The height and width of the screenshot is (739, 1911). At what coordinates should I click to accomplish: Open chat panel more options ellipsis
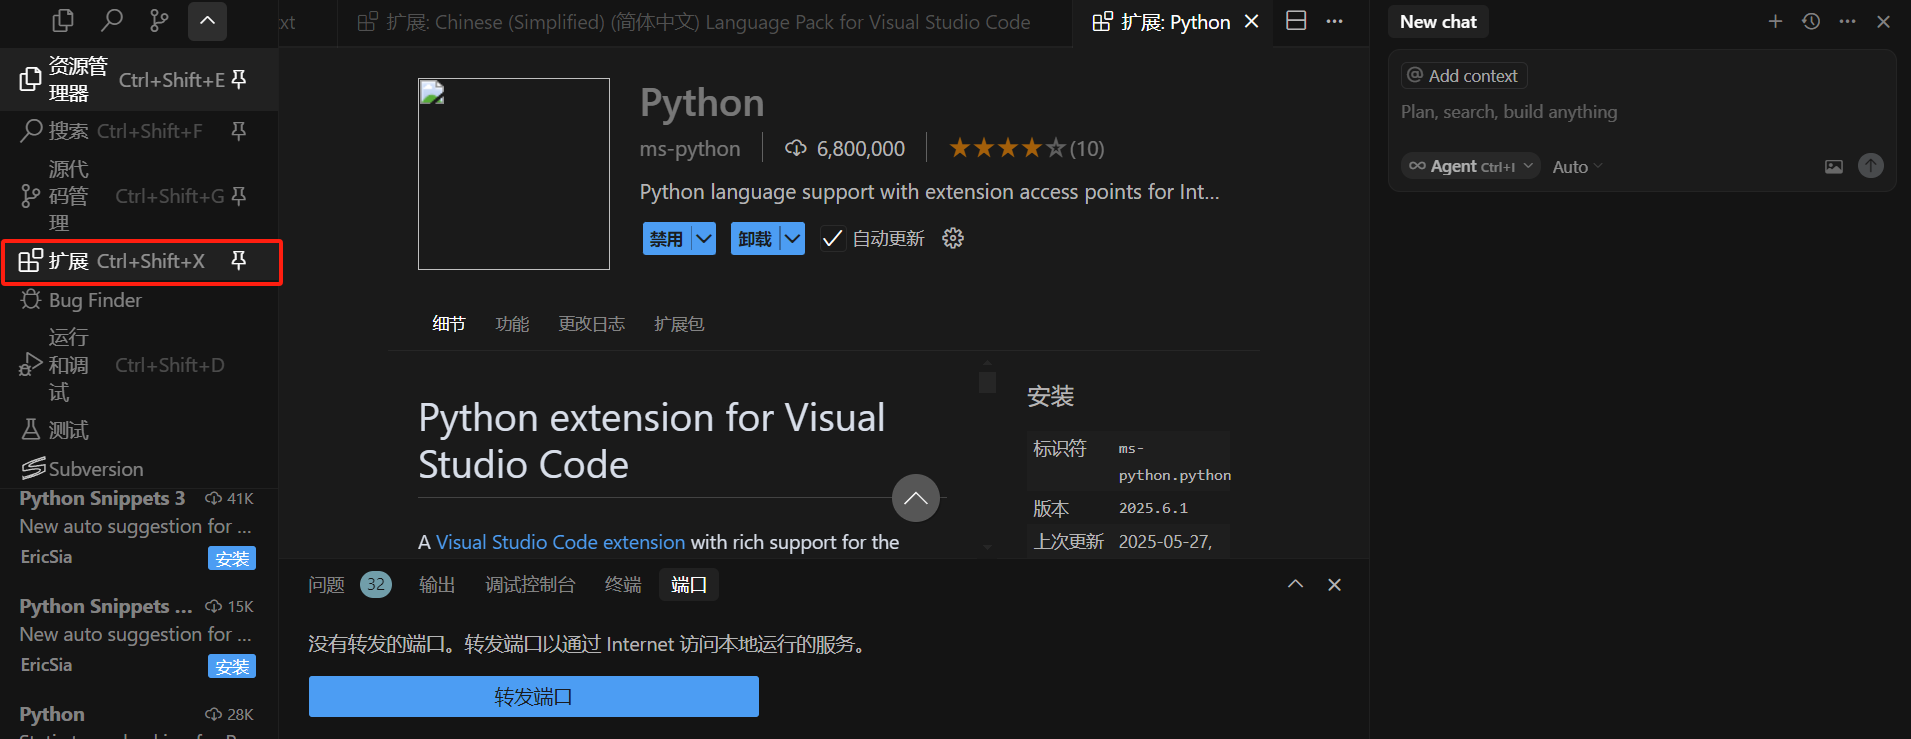(1847, 21)
